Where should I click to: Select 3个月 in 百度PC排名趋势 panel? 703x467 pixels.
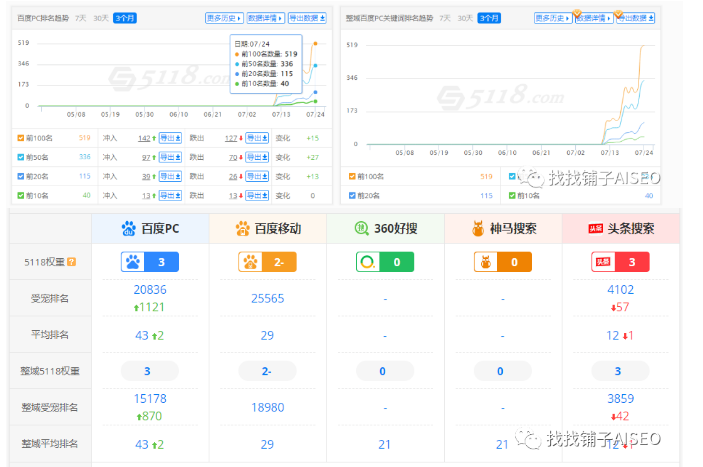(x=125, y=18)
